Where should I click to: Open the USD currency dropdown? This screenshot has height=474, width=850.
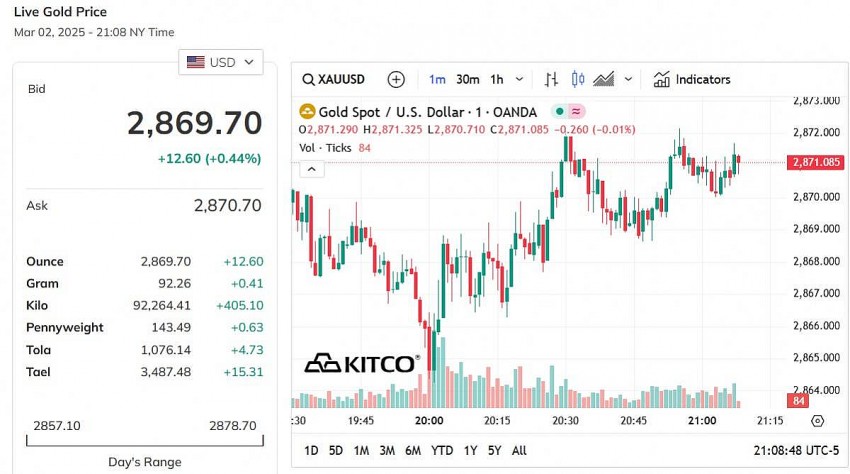pos(220,62)
